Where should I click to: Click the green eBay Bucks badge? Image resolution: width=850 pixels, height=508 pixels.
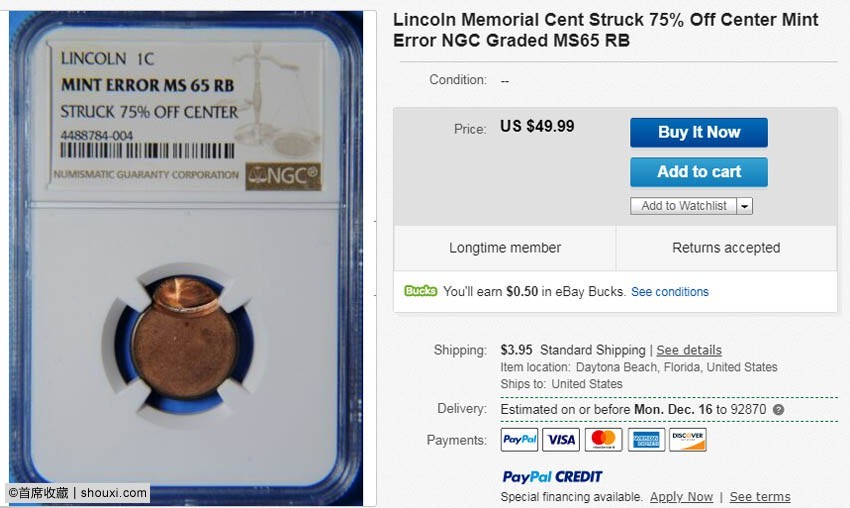pos(420,291)
